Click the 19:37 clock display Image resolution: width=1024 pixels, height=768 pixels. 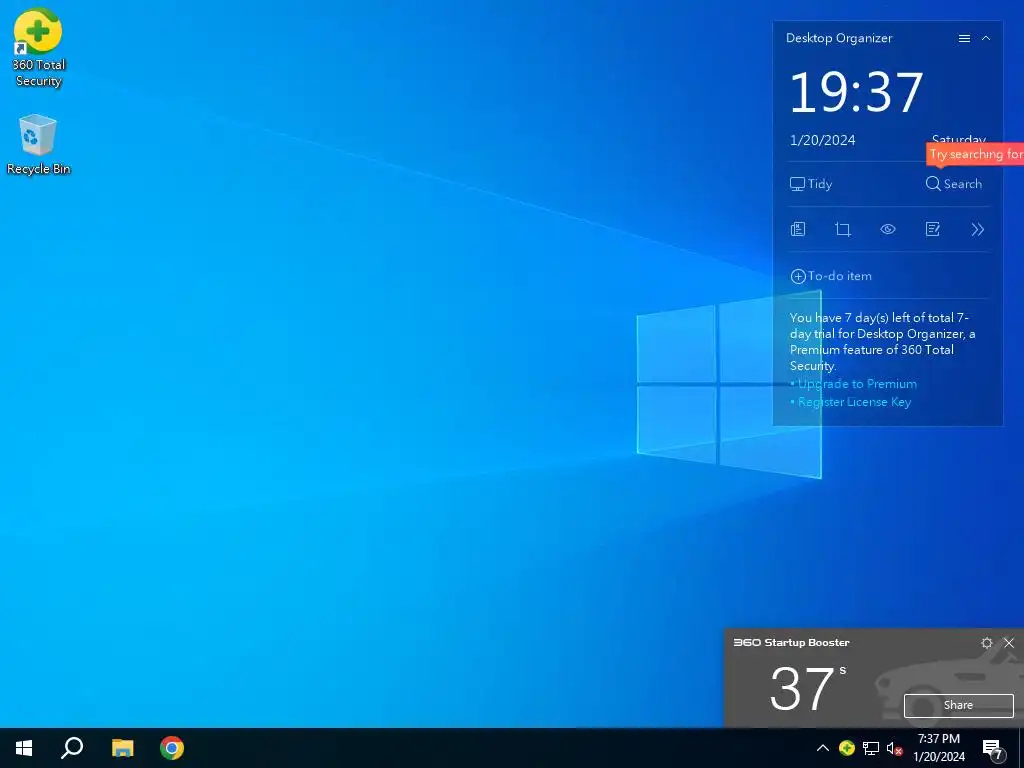pos(856,92)
